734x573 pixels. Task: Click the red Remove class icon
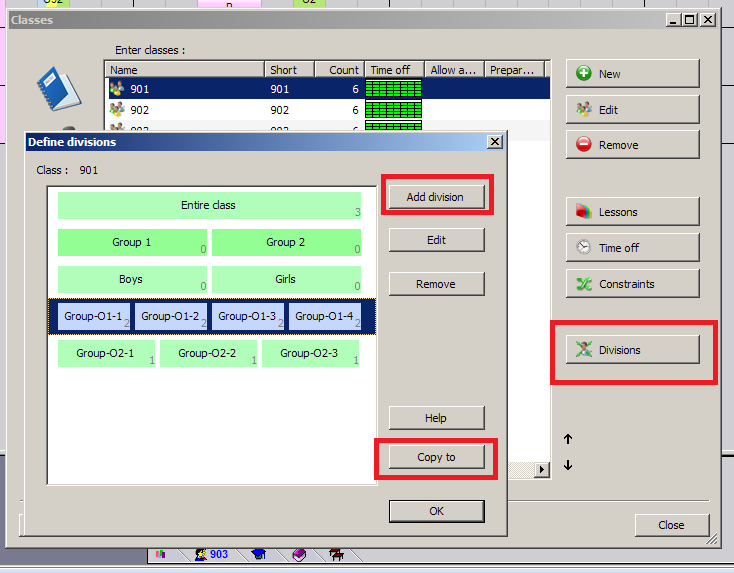583,145
